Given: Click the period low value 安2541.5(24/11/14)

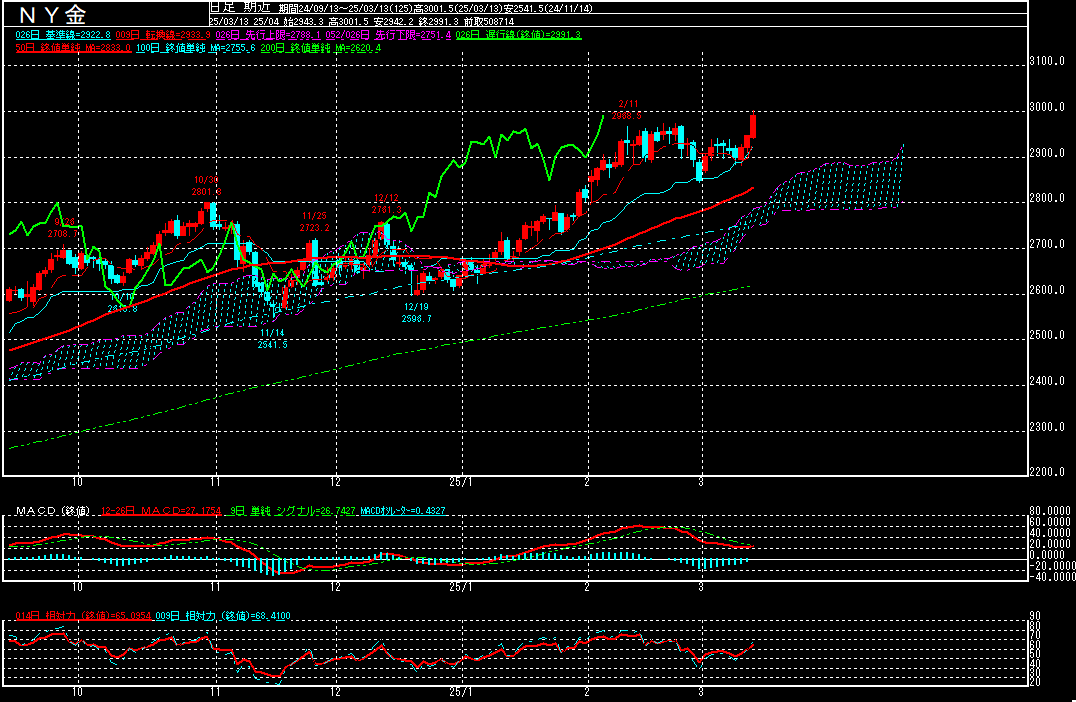Looking at the screenshot, I should 548,9.
